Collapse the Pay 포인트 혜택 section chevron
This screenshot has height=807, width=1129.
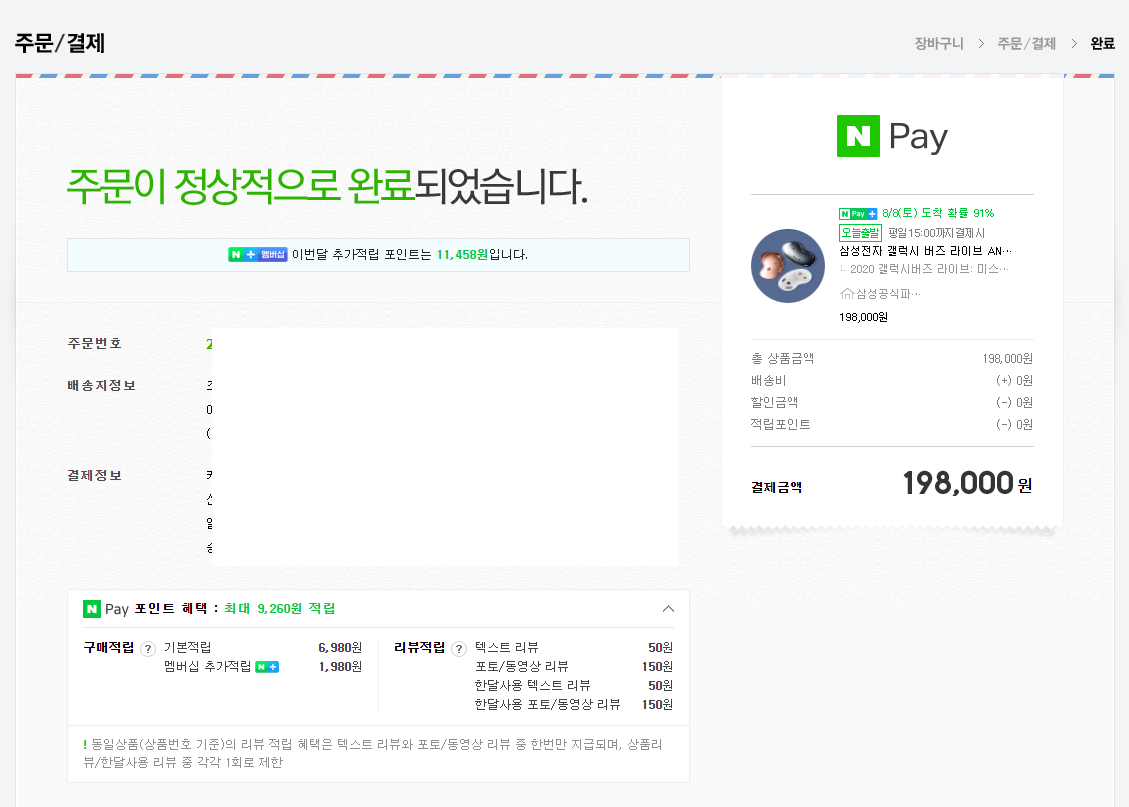pos(668,609)
